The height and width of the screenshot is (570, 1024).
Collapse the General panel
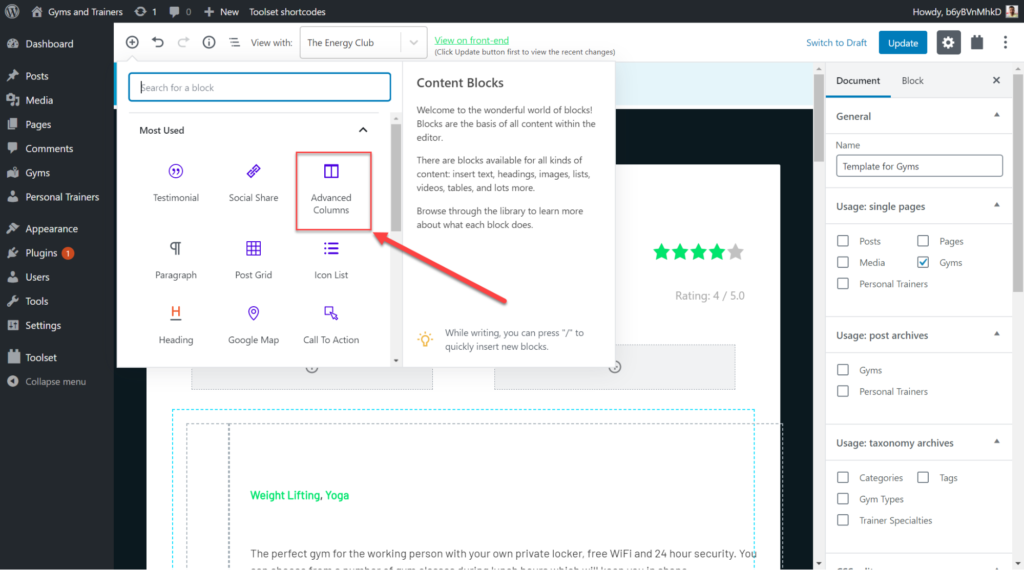(997, 116)
